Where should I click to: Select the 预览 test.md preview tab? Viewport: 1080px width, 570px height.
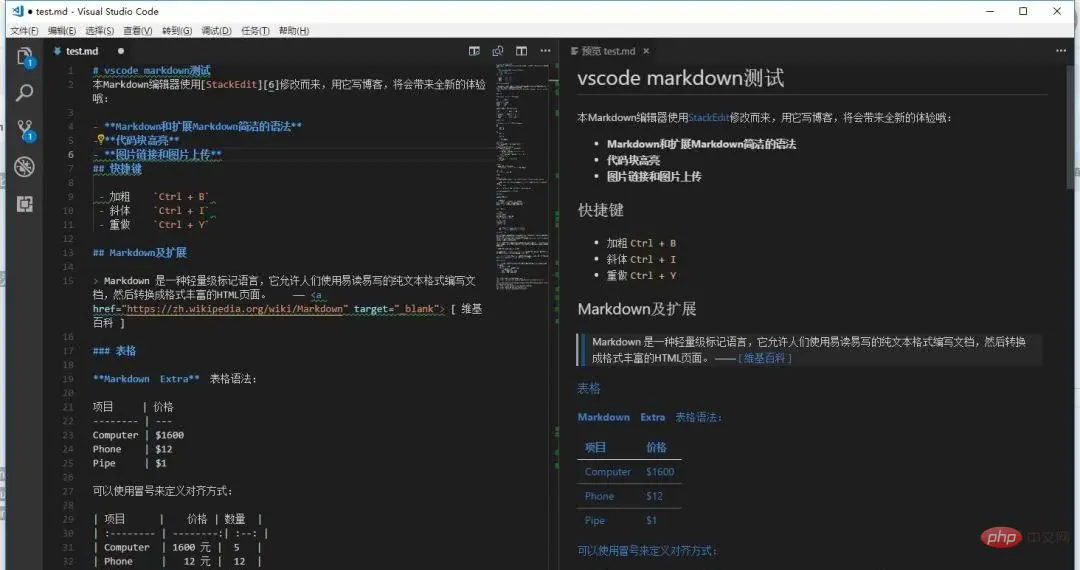tap(608, 51)
